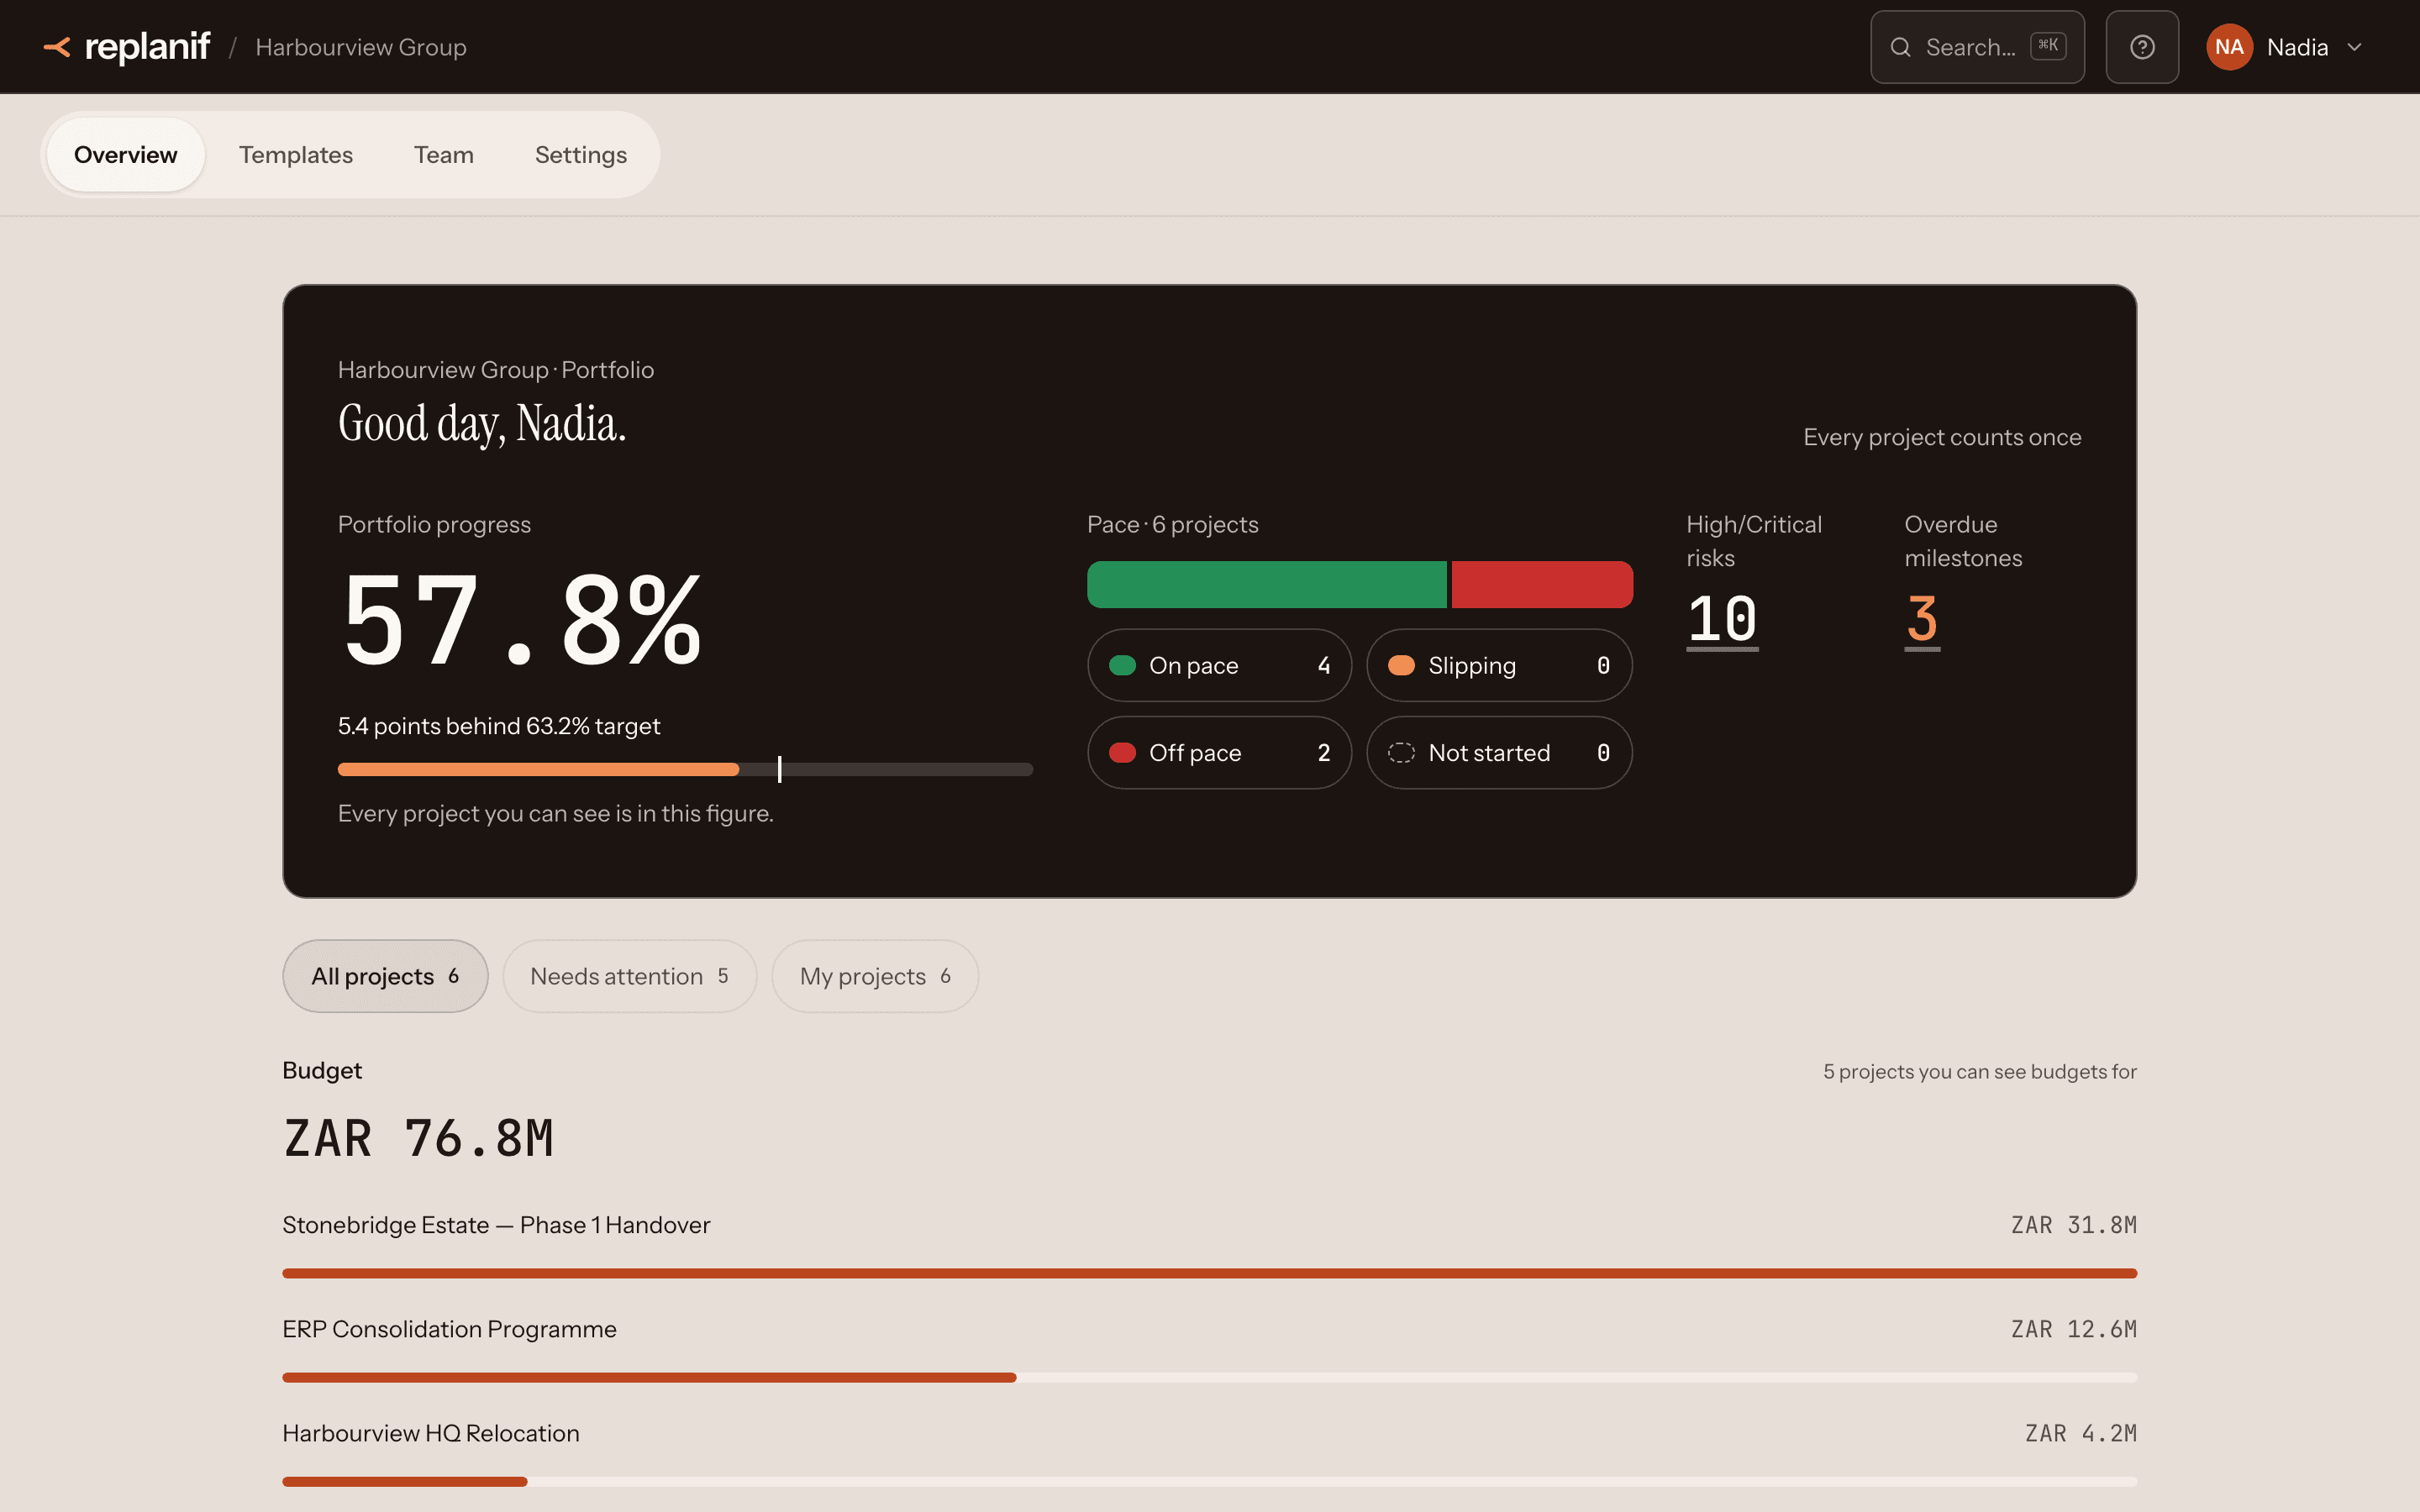The image size is (2420, 1512).
Task: Open the help question-mark icon
Action: (x=2142, y=47)
